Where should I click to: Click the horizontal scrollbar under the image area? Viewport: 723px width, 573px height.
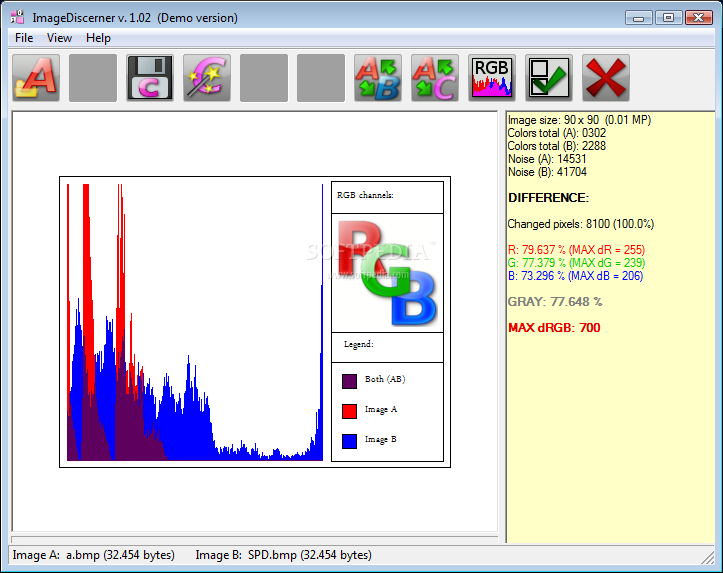[255, 539]
